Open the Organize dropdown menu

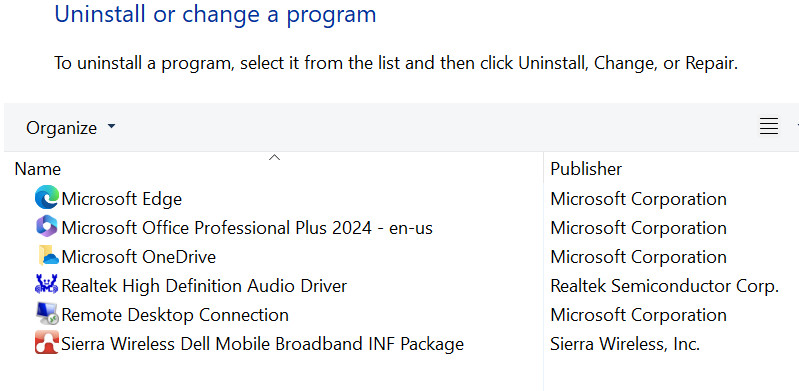71,127
